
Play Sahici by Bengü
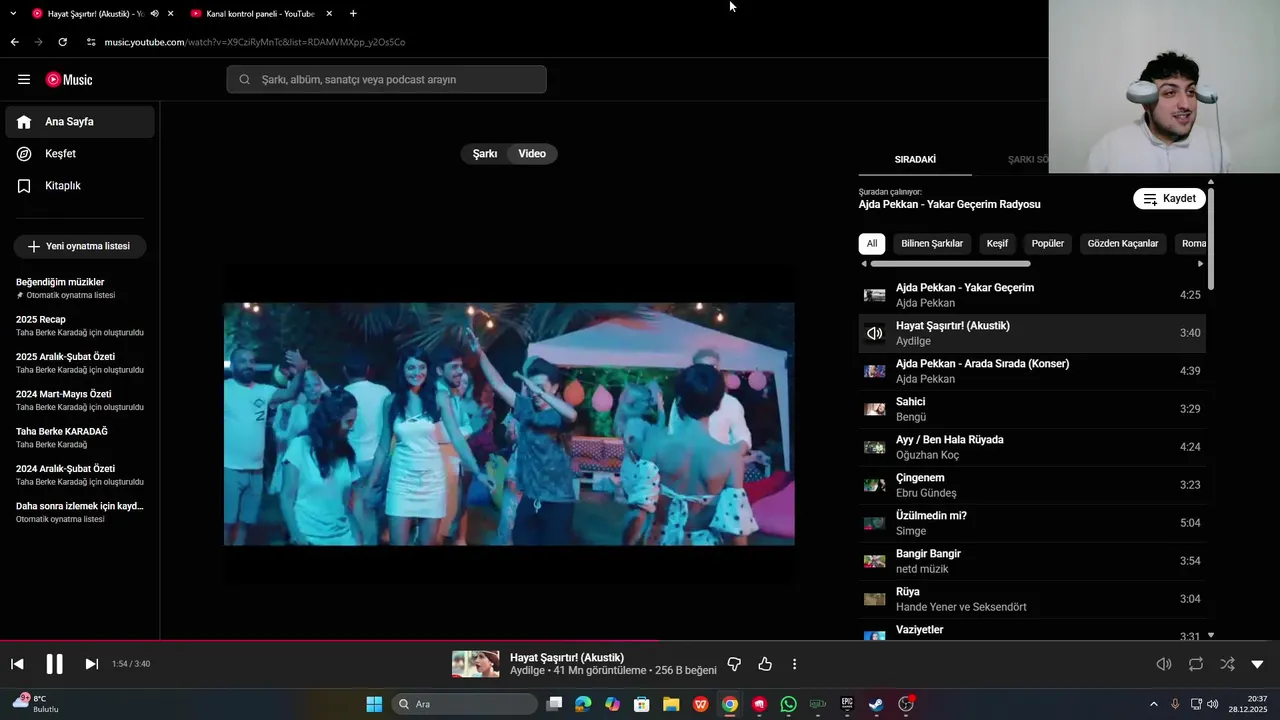pos(1032,409)
